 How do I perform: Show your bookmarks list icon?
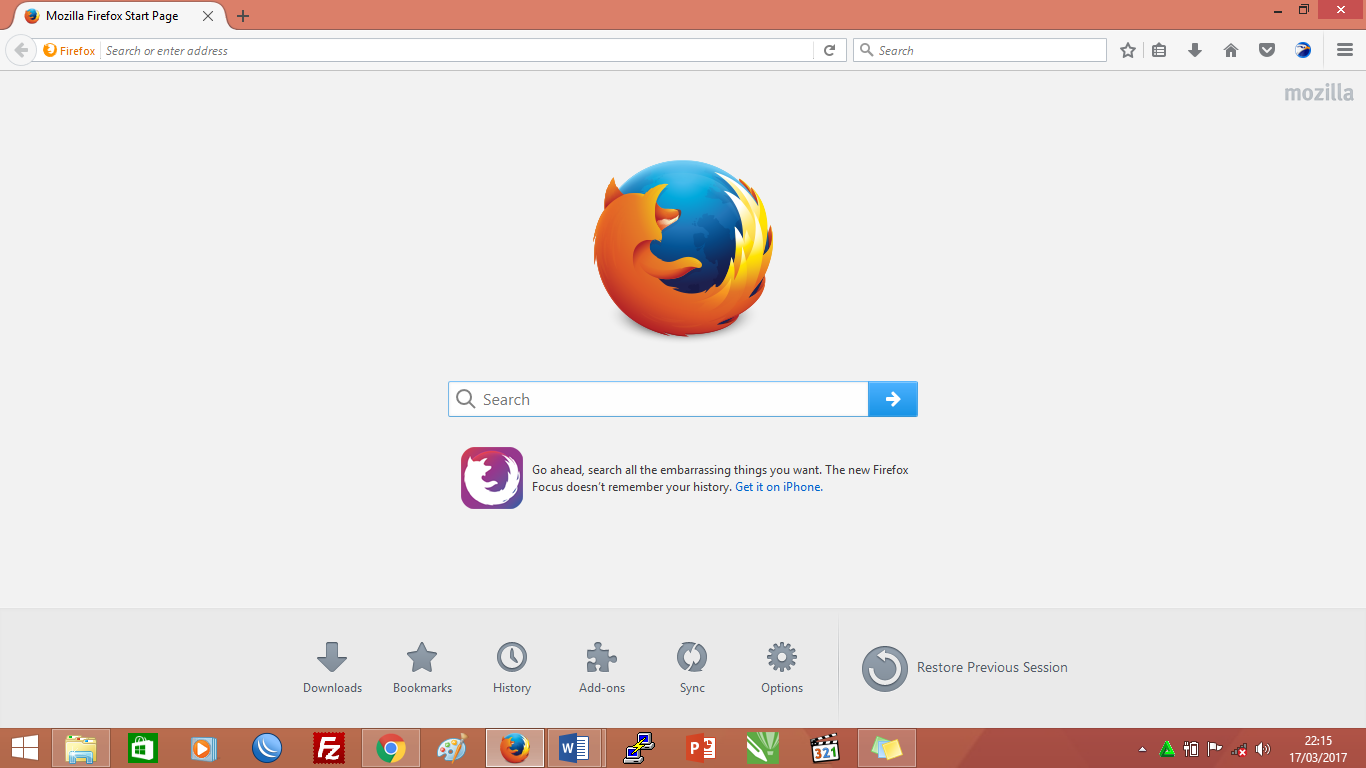(x=1159, y=50)
